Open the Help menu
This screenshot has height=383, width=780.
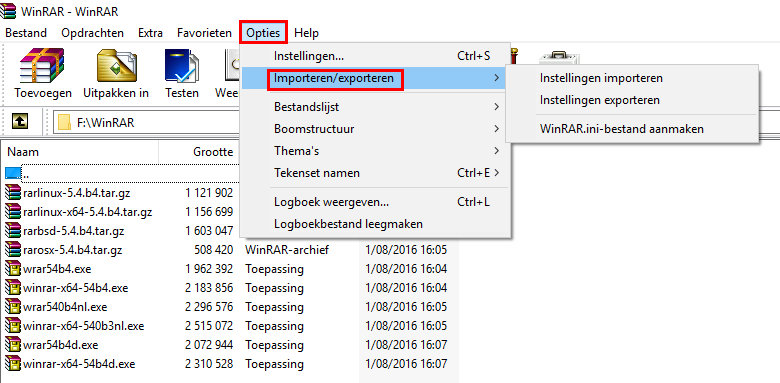[306, 33]
